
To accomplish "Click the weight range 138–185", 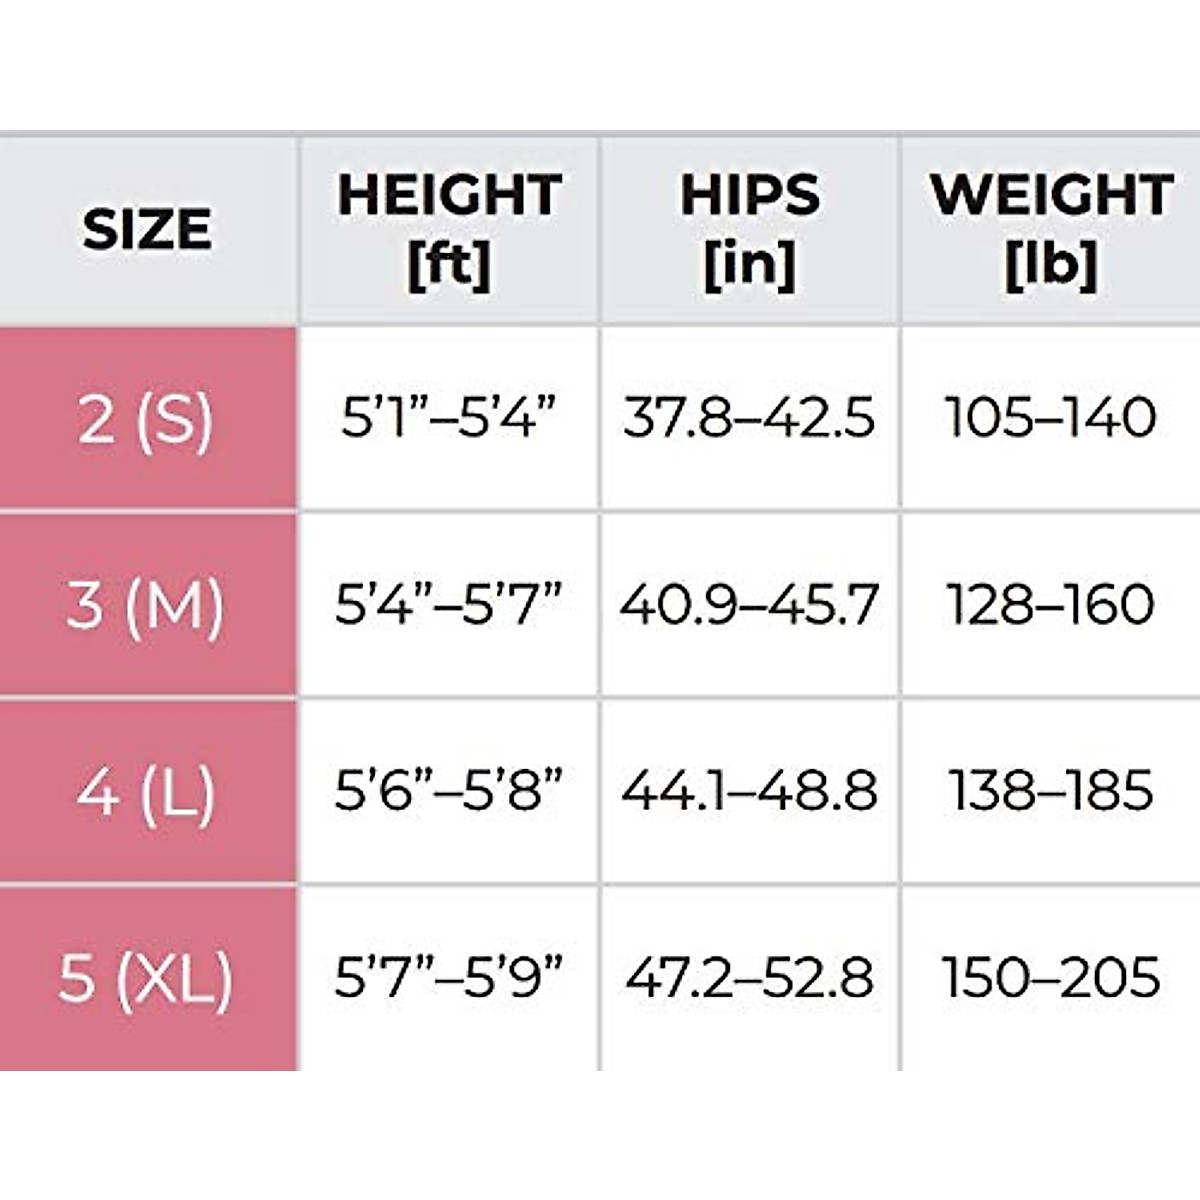I will (x=1050, y=791).
